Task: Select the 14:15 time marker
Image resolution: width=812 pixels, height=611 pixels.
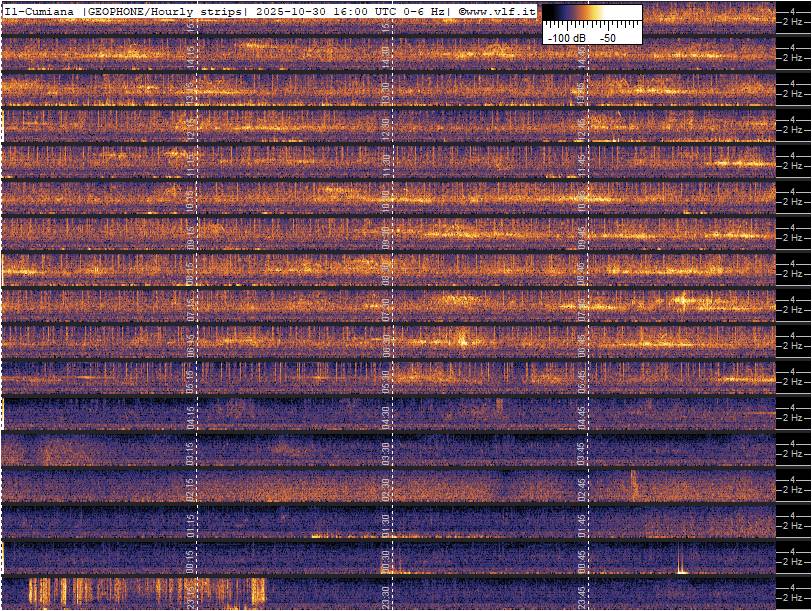Action: (x=192, y=56)
